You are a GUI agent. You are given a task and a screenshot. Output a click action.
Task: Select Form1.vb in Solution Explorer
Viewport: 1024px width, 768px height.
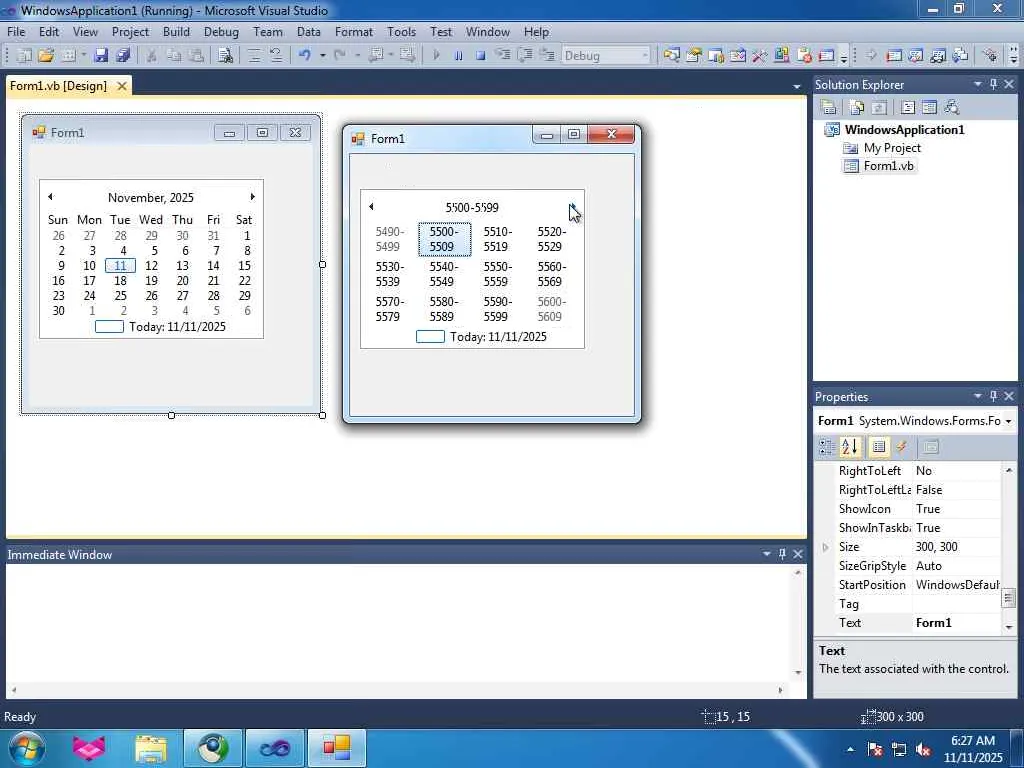coord(888,166)
